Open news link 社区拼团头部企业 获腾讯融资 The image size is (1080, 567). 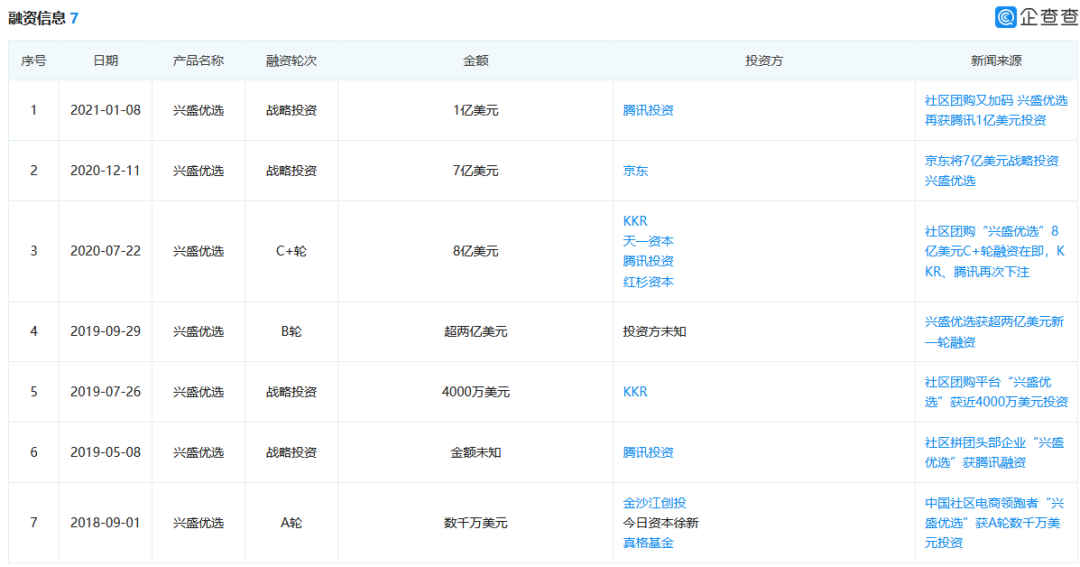[x=994, y=453]
